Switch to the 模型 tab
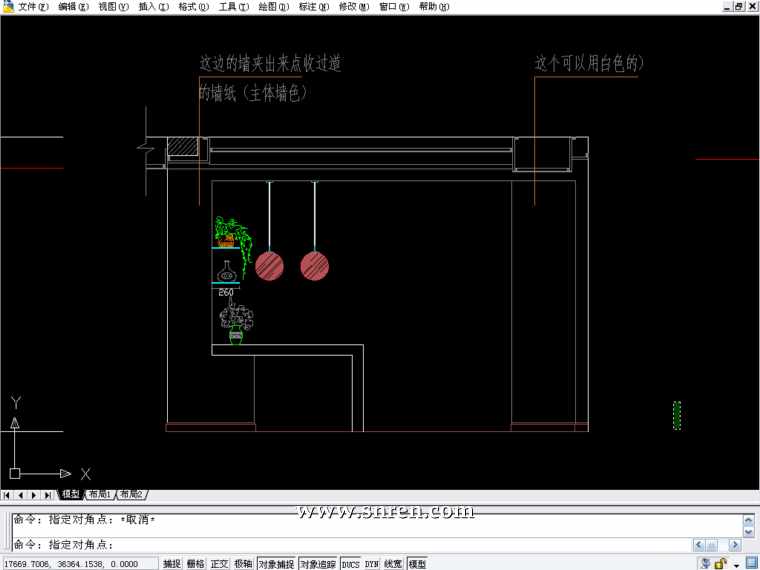 71,494
